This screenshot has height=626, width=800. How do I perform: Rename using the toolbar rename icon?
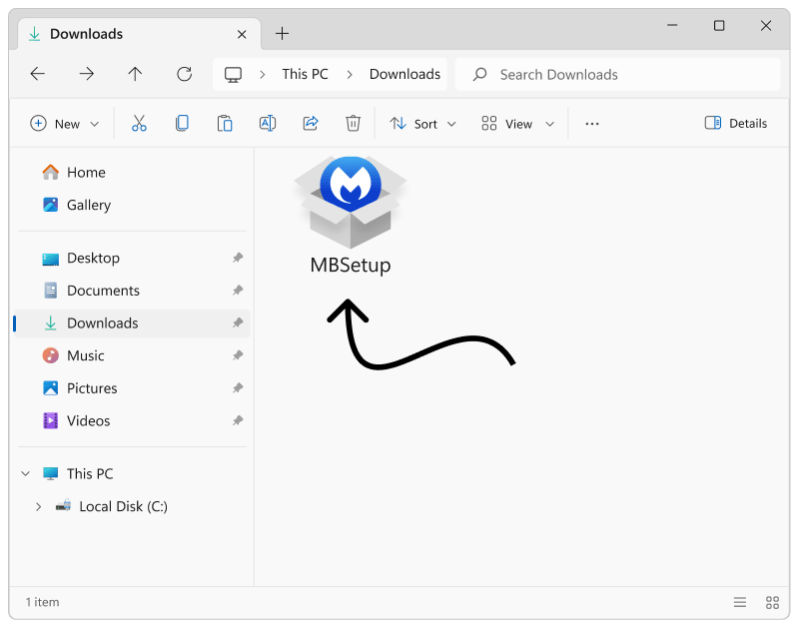pos(266,122)
